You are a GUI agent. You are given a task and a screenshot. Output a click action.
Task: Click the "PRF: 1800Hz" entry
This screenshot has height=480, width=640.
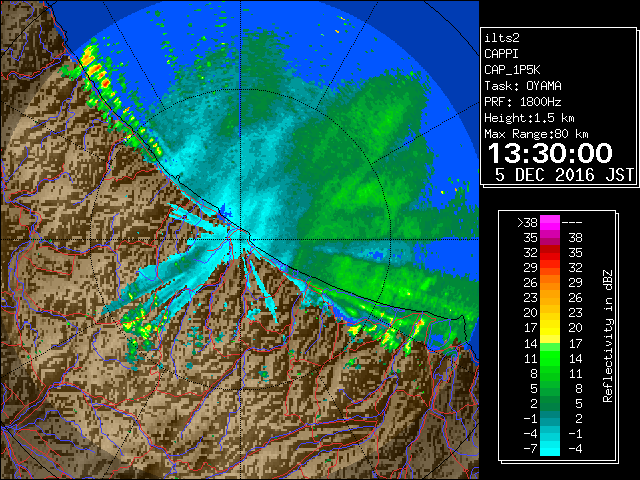pos(523,102)
